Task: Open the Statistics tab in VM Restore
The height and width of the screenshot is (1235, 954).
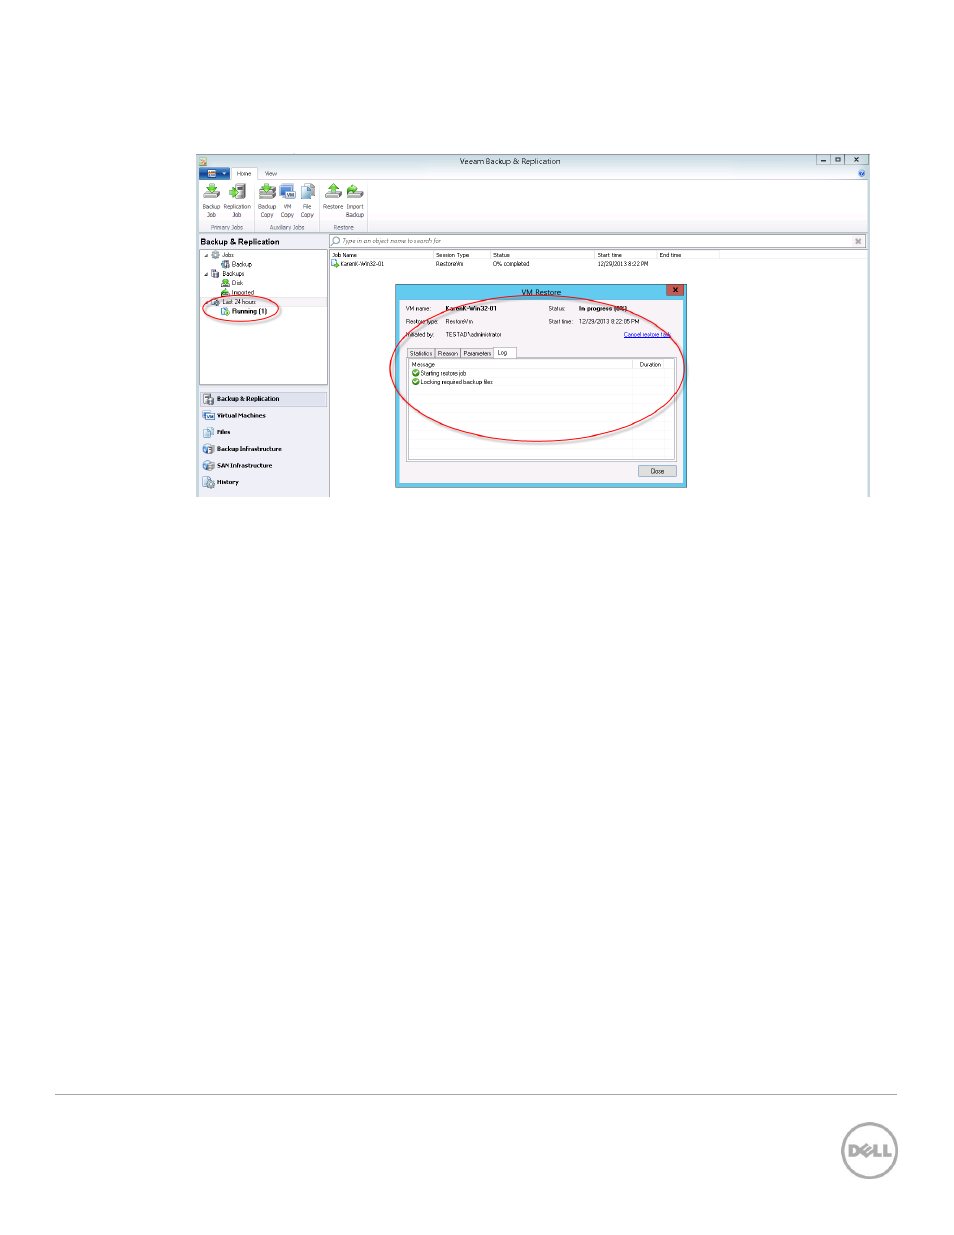Action: point(421,353)
